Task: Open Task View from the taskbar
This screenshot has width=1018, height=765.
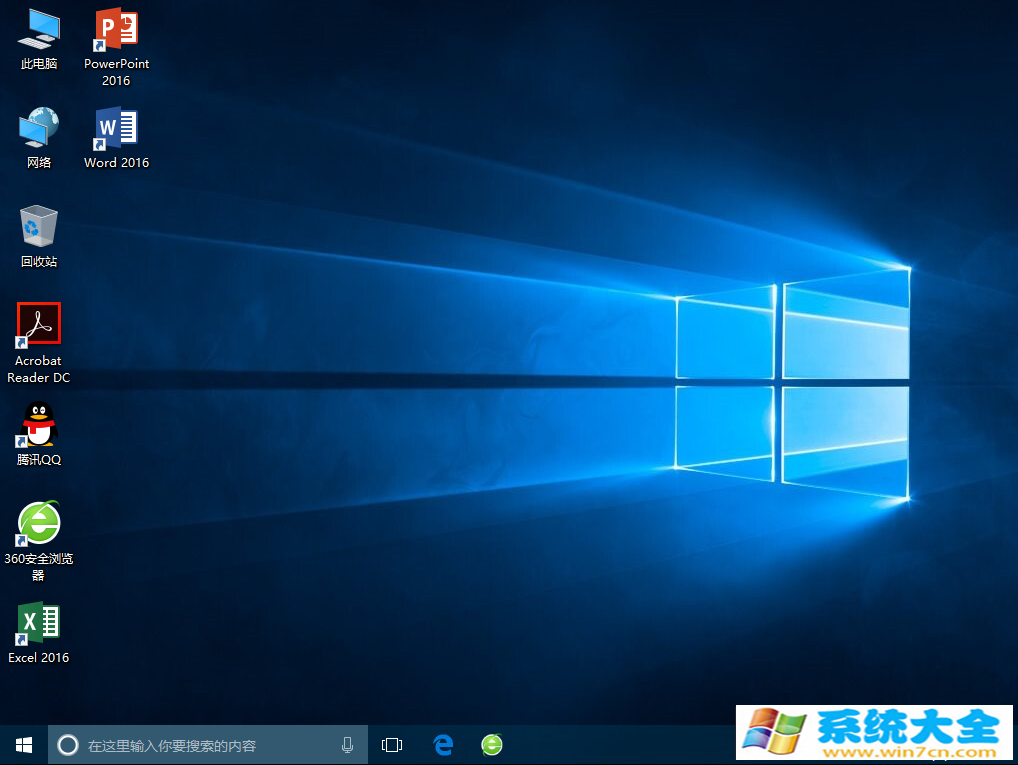Action: pyautogui.click(x=392, y=745)
